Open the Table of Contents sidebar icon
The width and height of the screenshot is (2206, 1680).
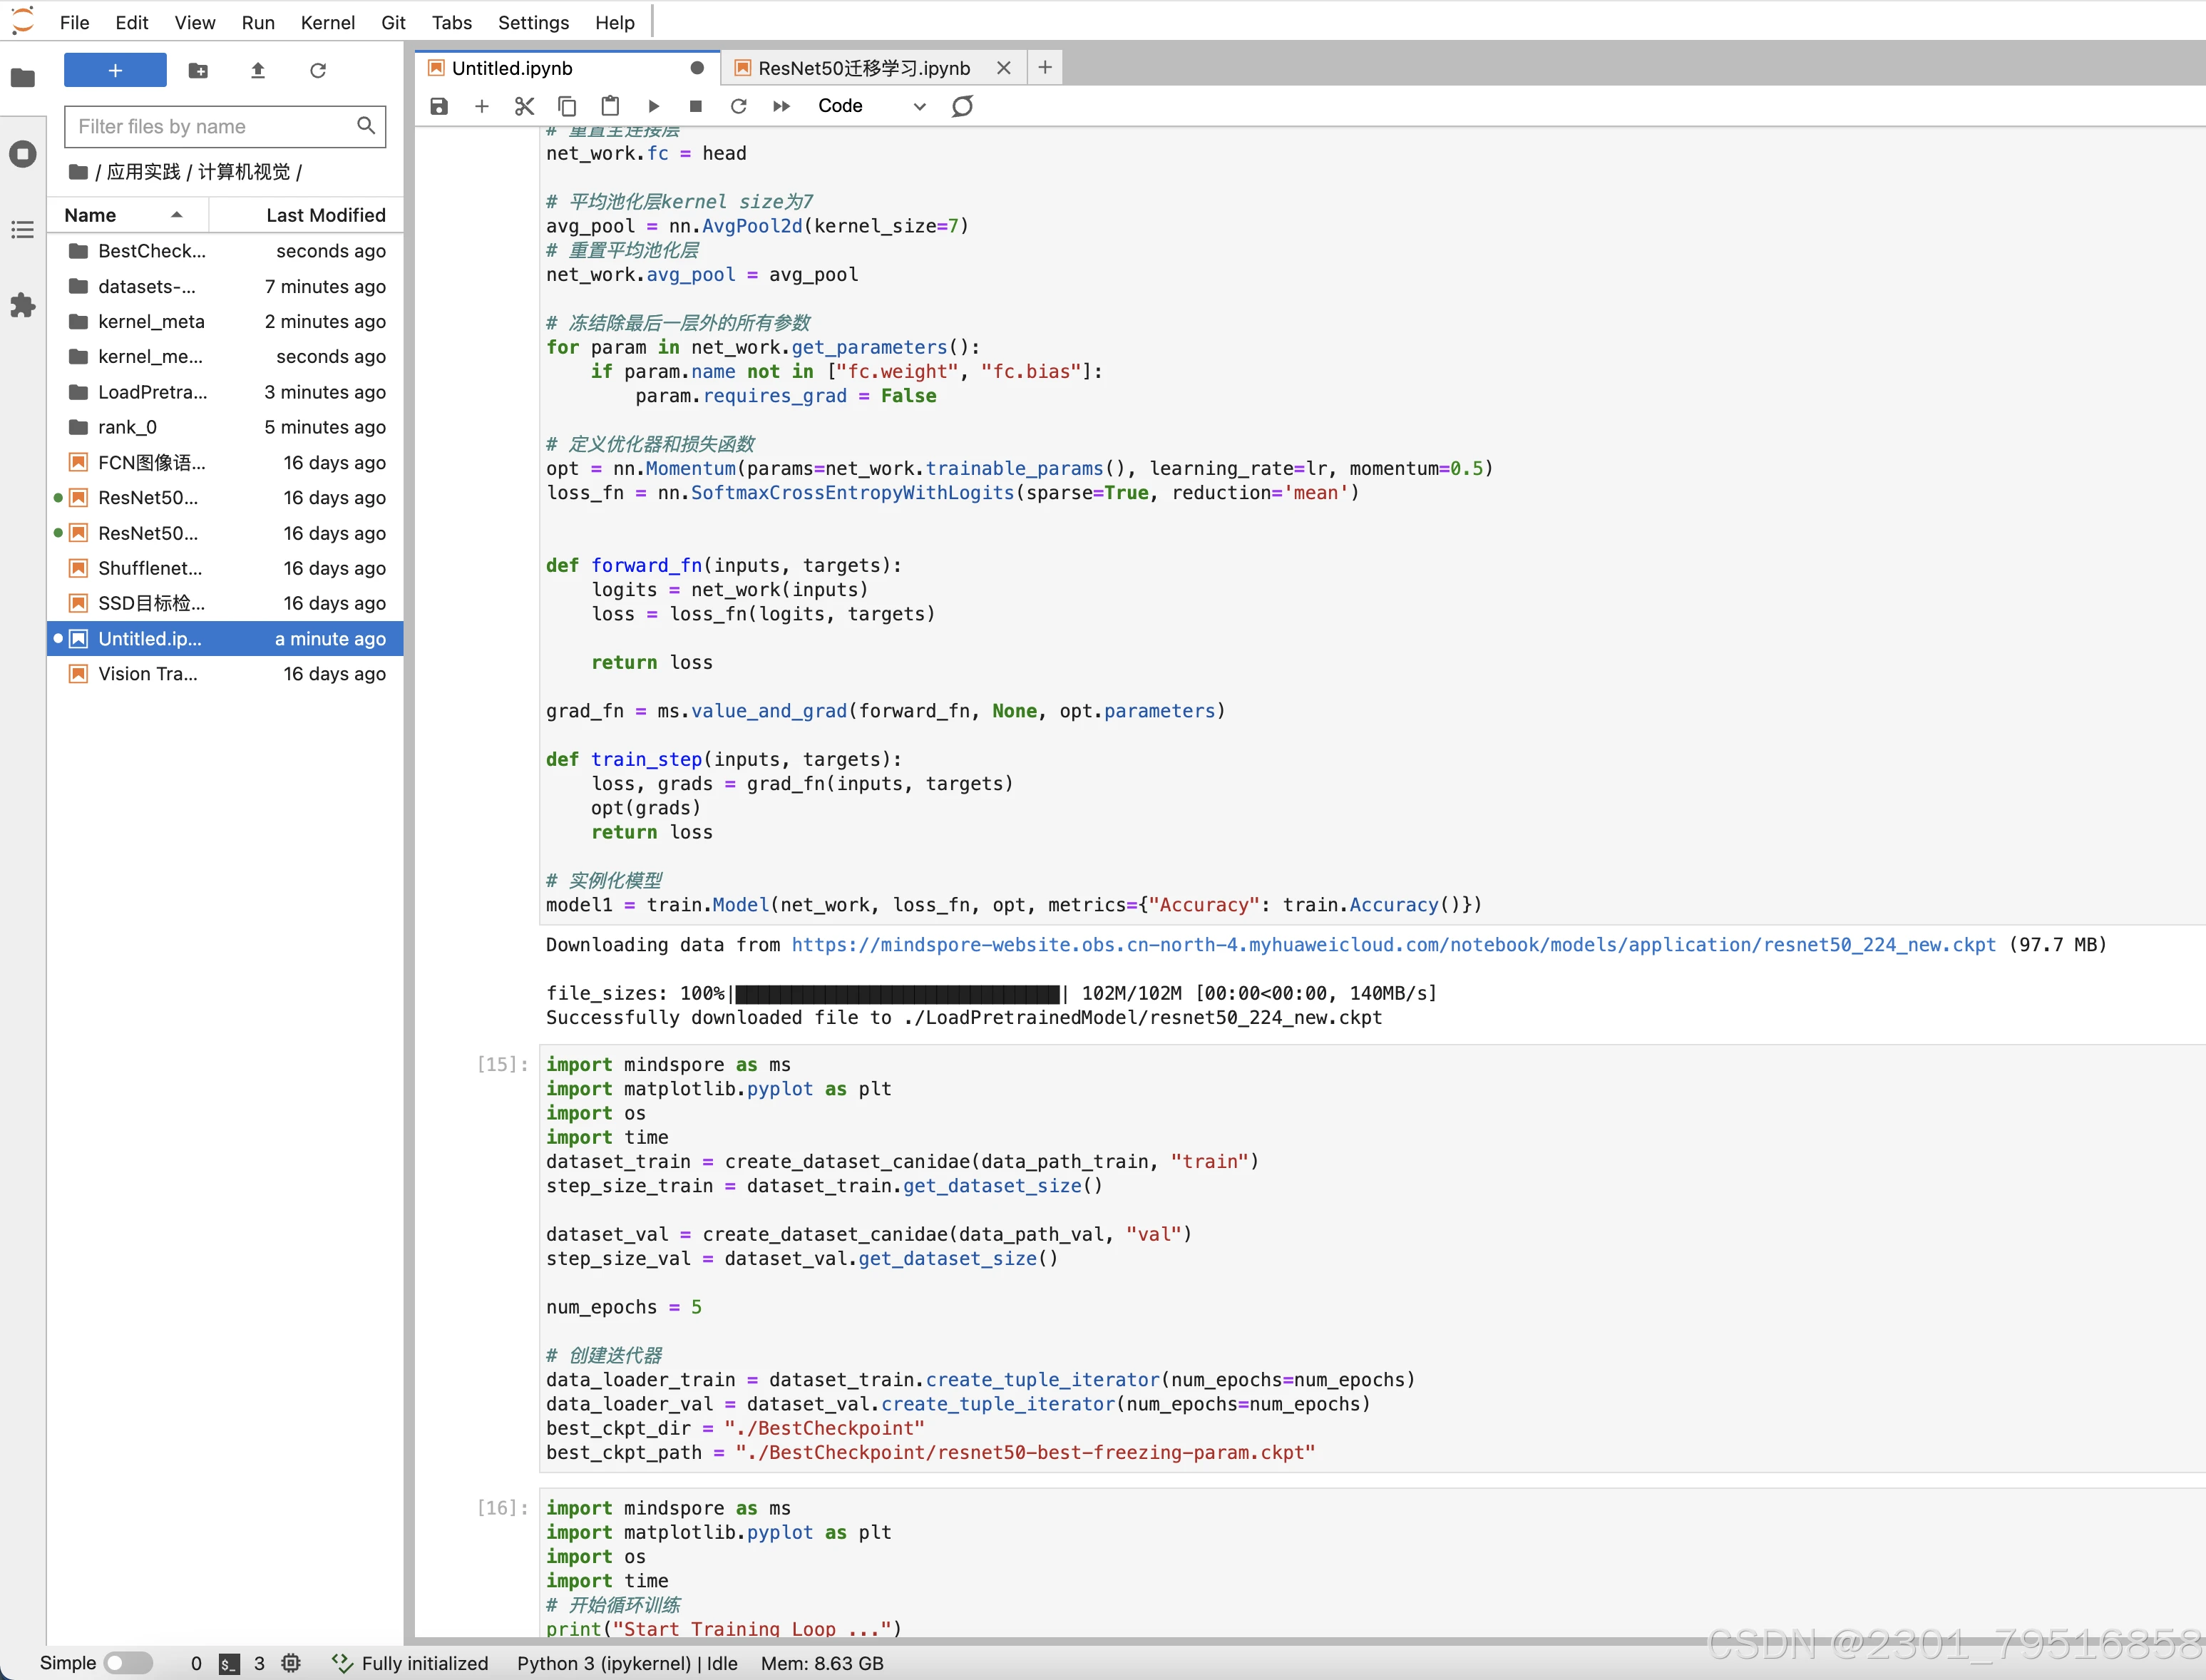tap(22, 230)
